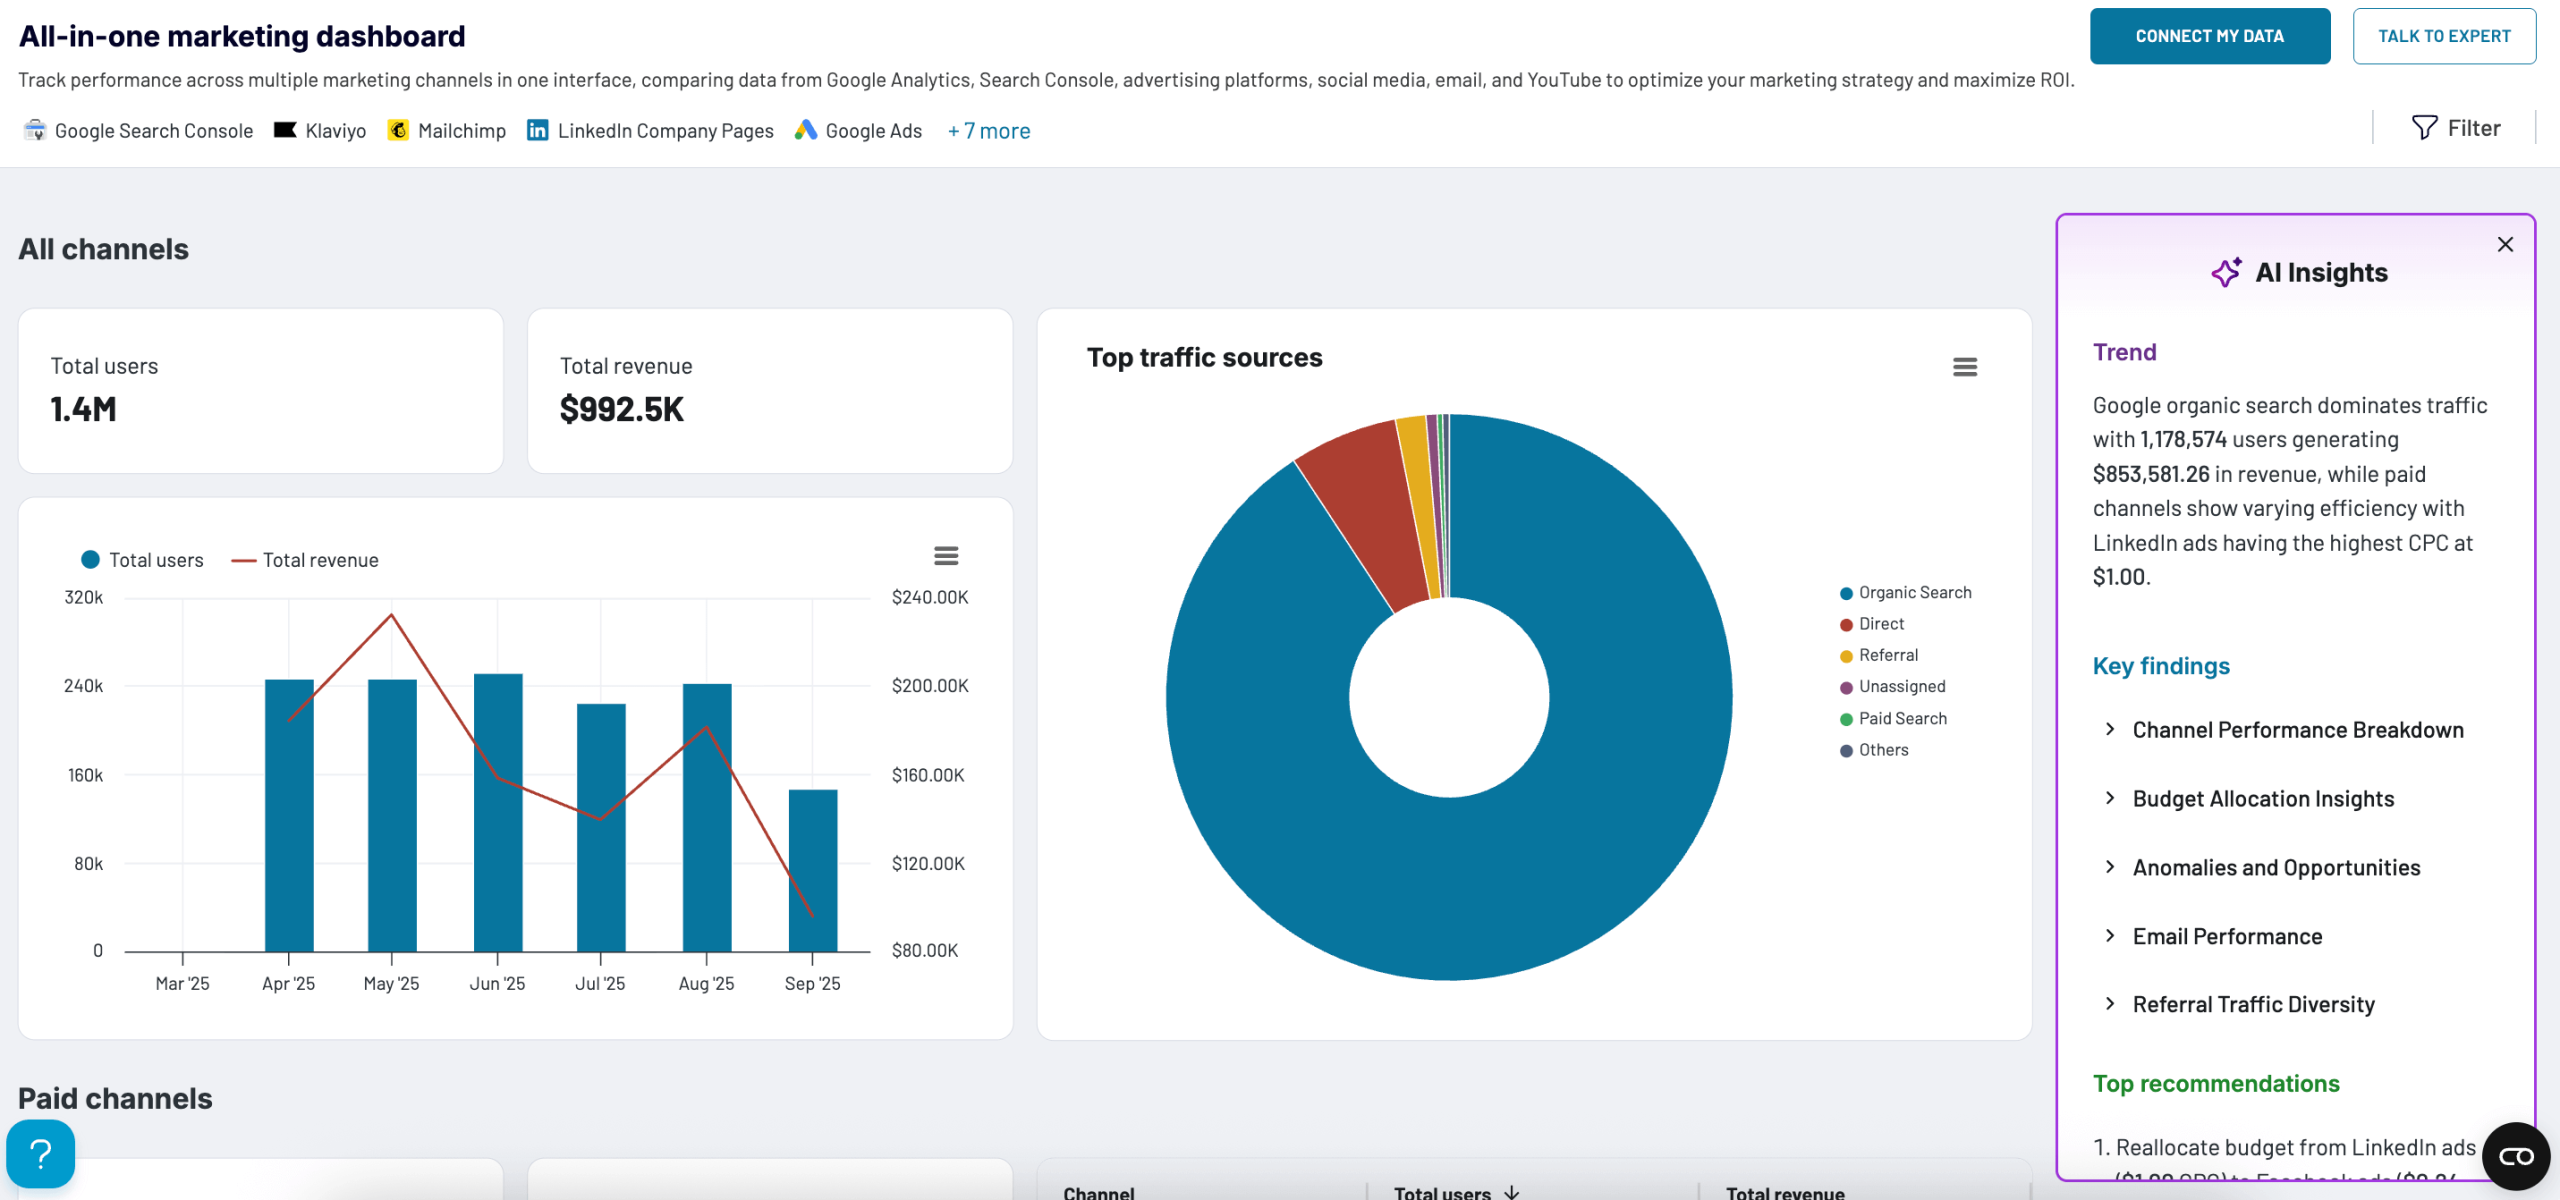Open the funnel Filter control
This screenshot has width=2560, height=1200.
(2455, 128)
